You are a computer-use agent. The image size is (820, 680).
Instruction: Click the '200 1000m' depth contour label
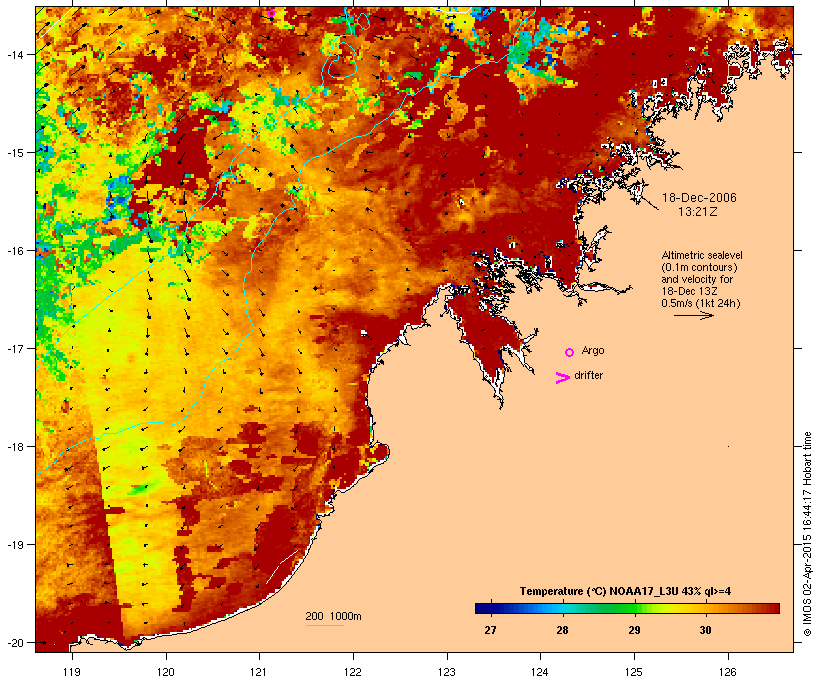[333, 616]
